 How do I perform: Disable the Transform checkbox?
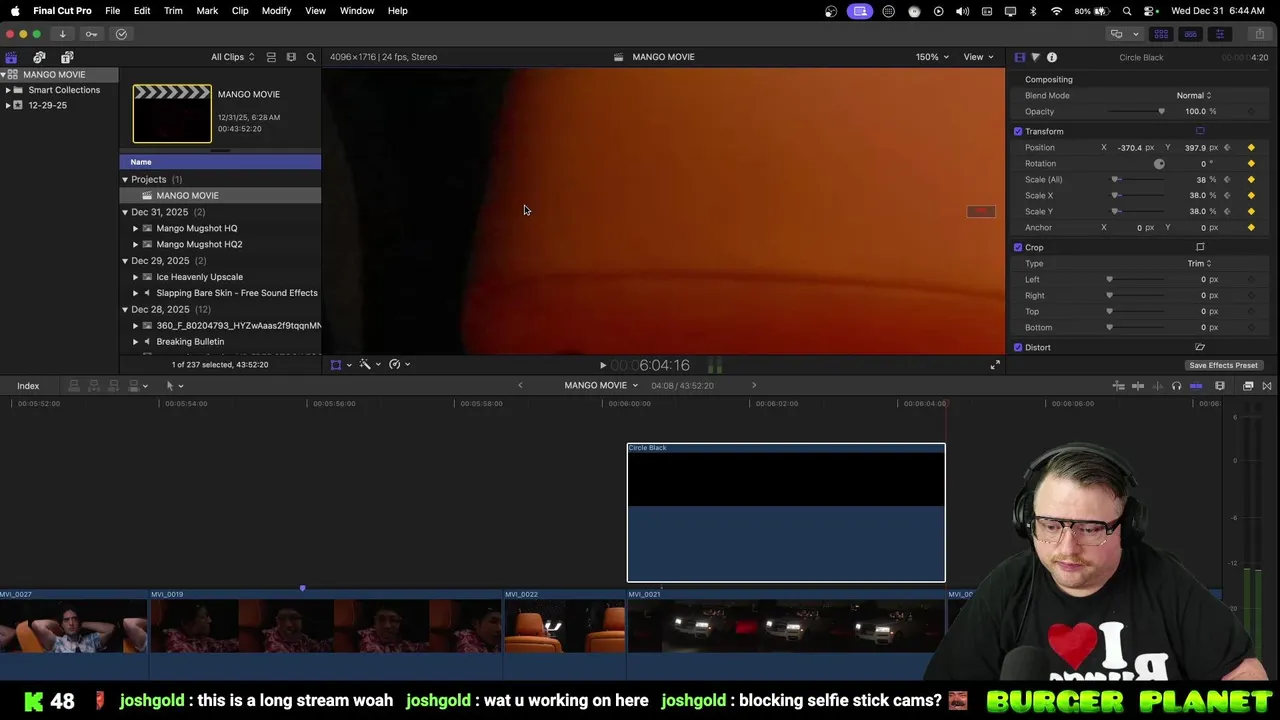[1018, 131]
